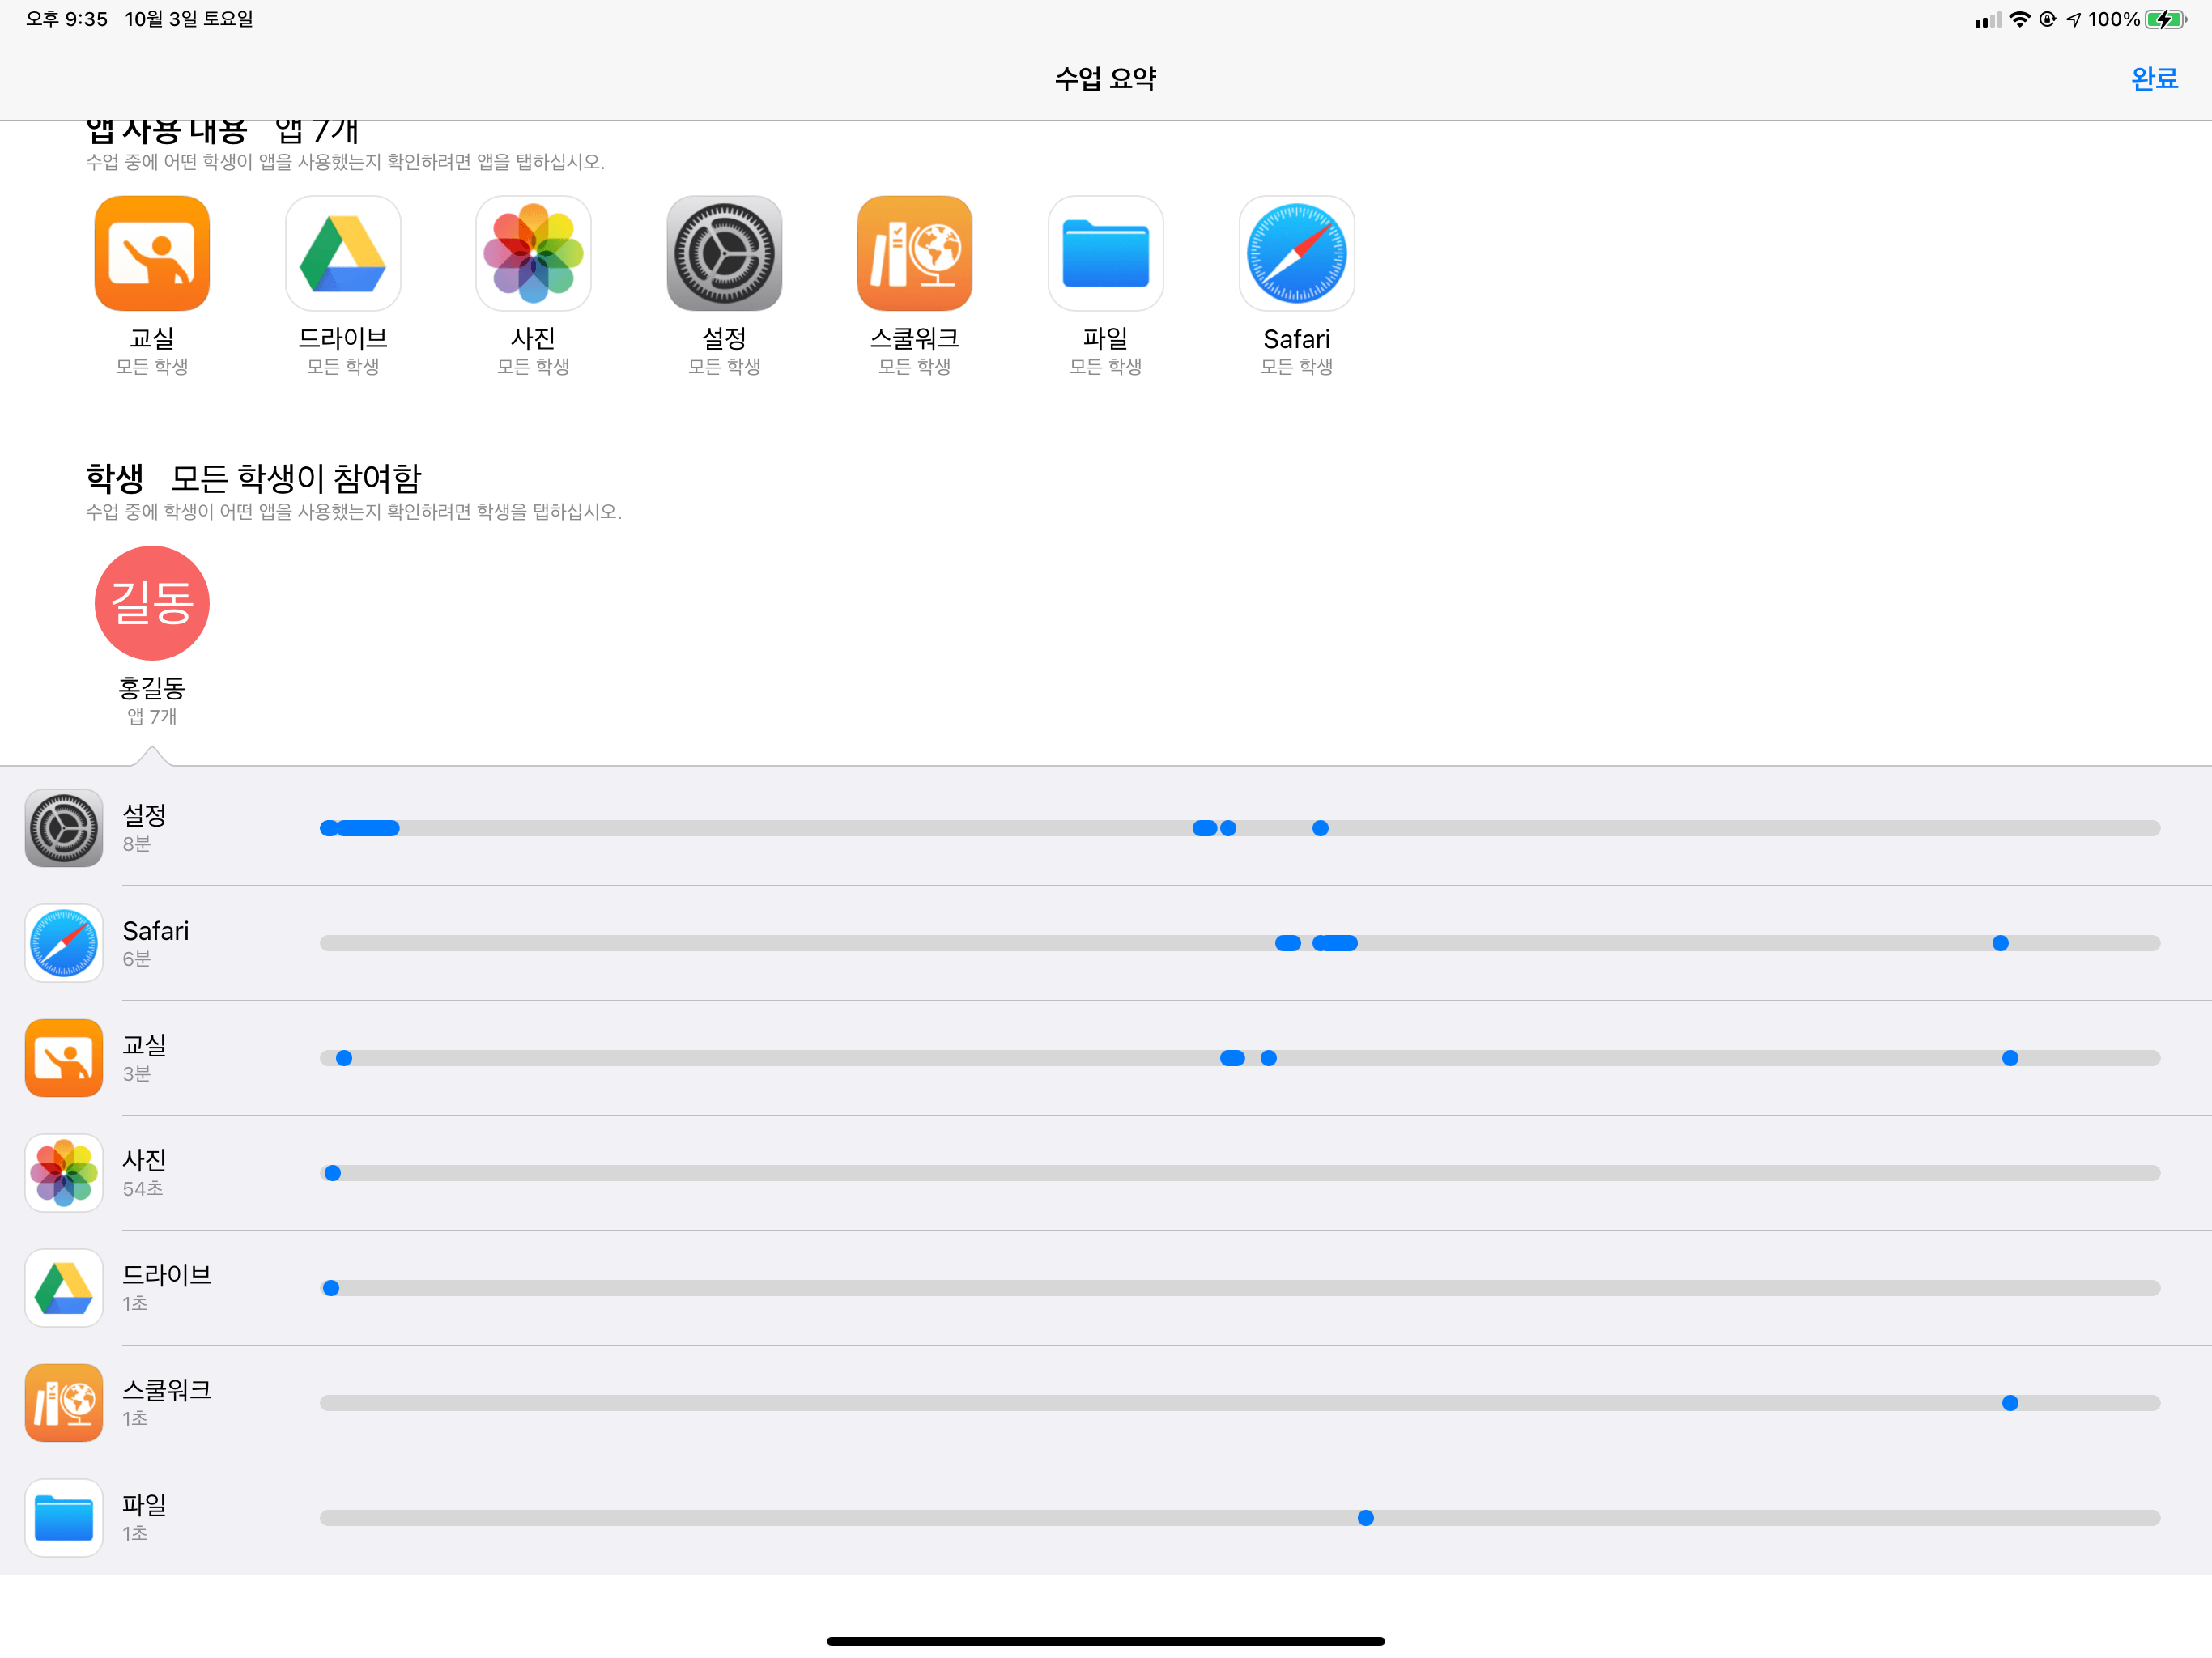Click the 교실 3분 usage row icon
Screen dimensions: 2212x1658
point(64,1058)
